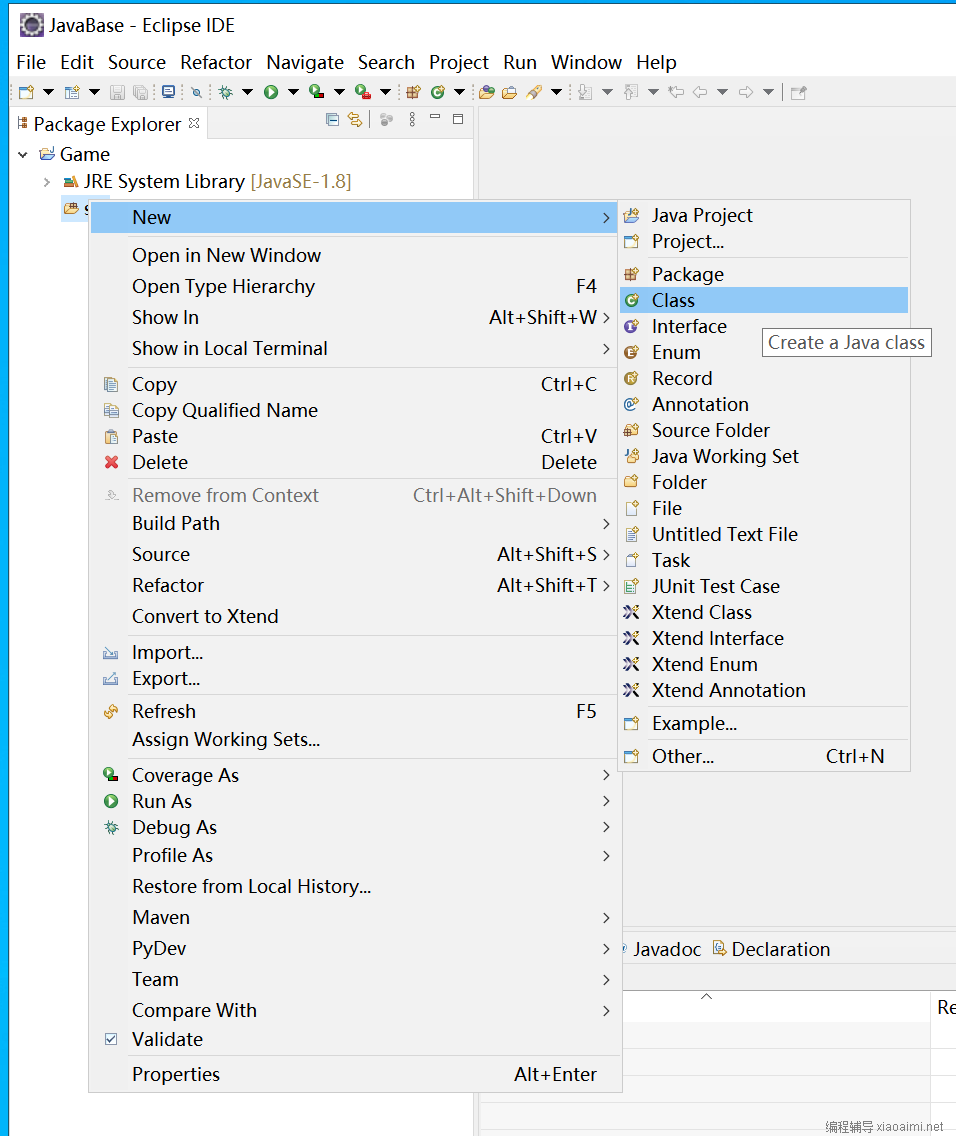Click Other... in the New submenu
Screen dimensions: 956x1136
[x=764, y=756]
